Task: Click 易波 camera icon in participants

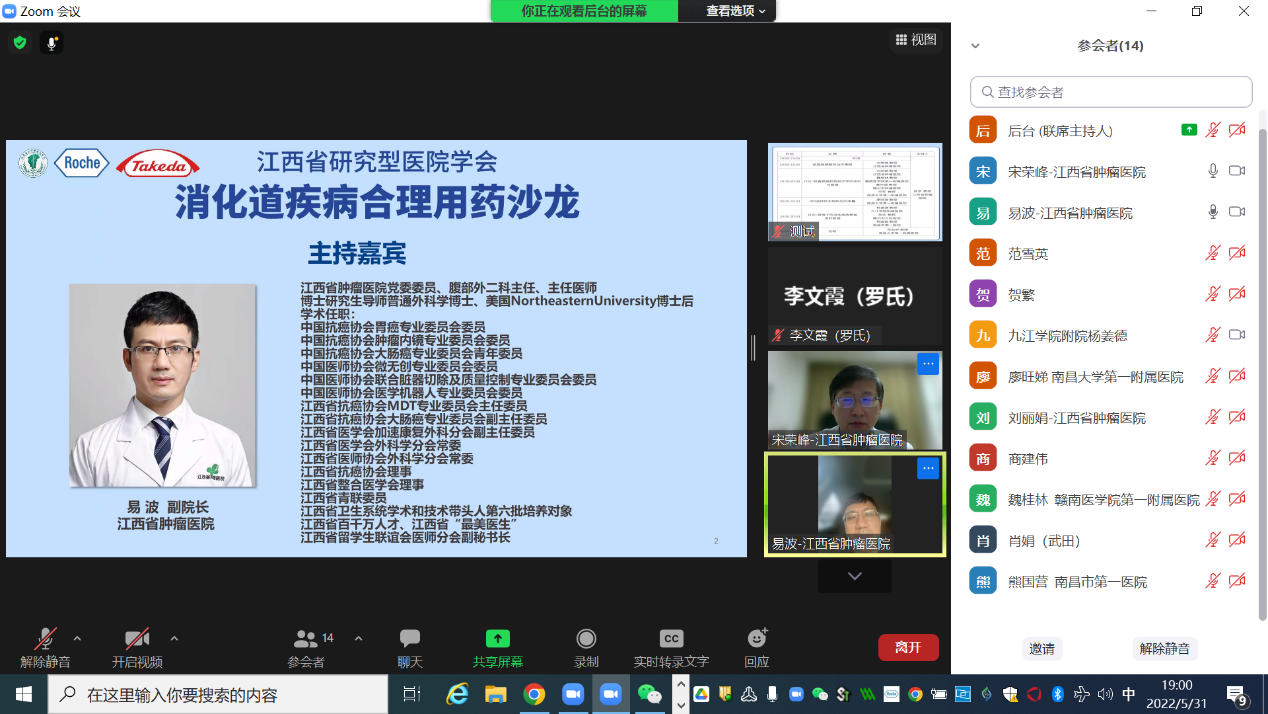Action: point(1237,212)
